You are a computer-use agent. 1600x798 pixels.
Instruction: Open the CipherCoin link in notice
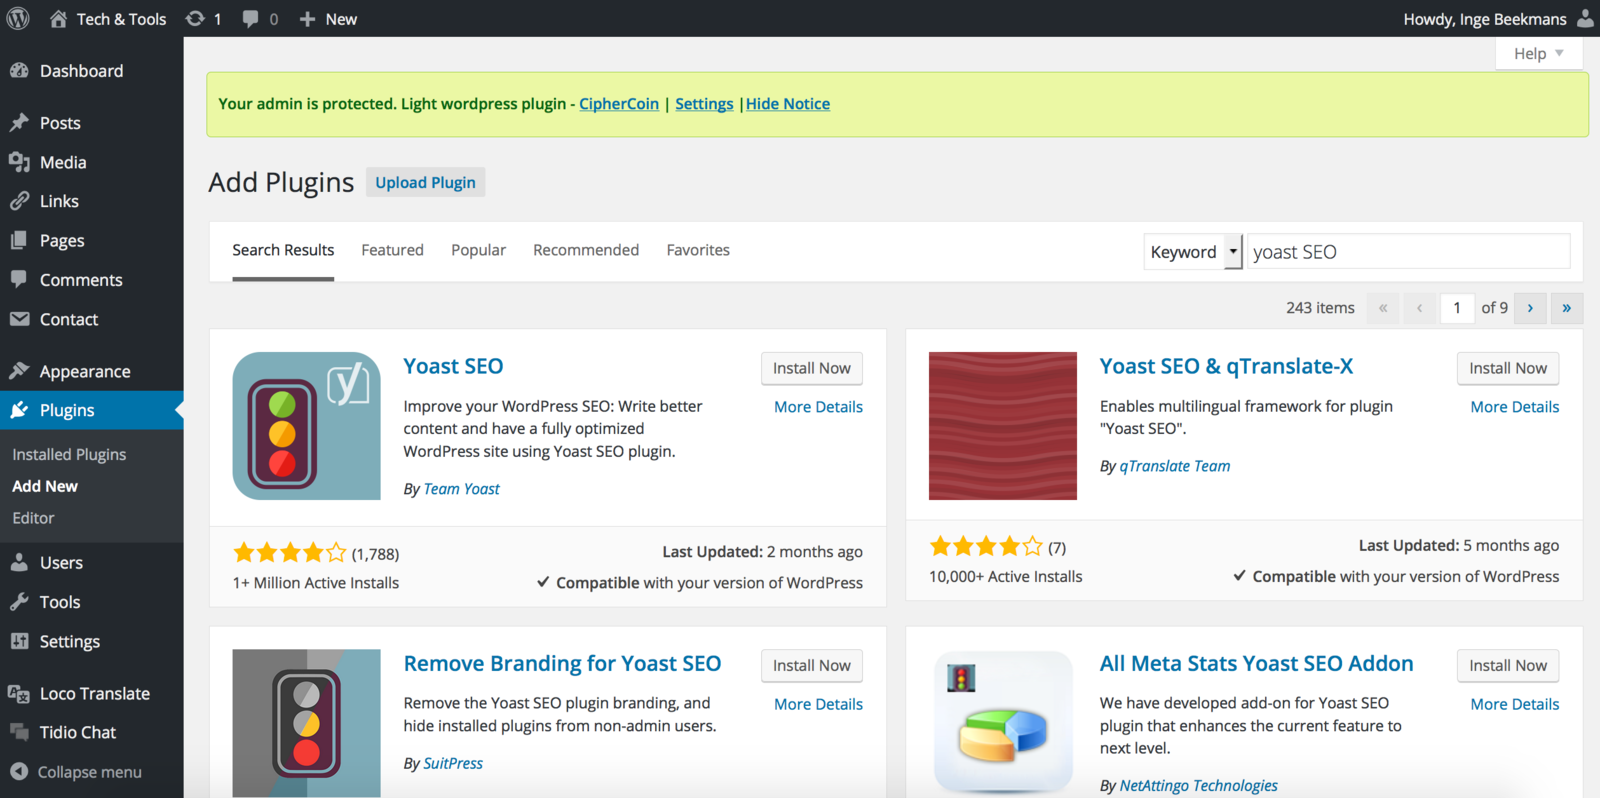click(x=619, y=104)
